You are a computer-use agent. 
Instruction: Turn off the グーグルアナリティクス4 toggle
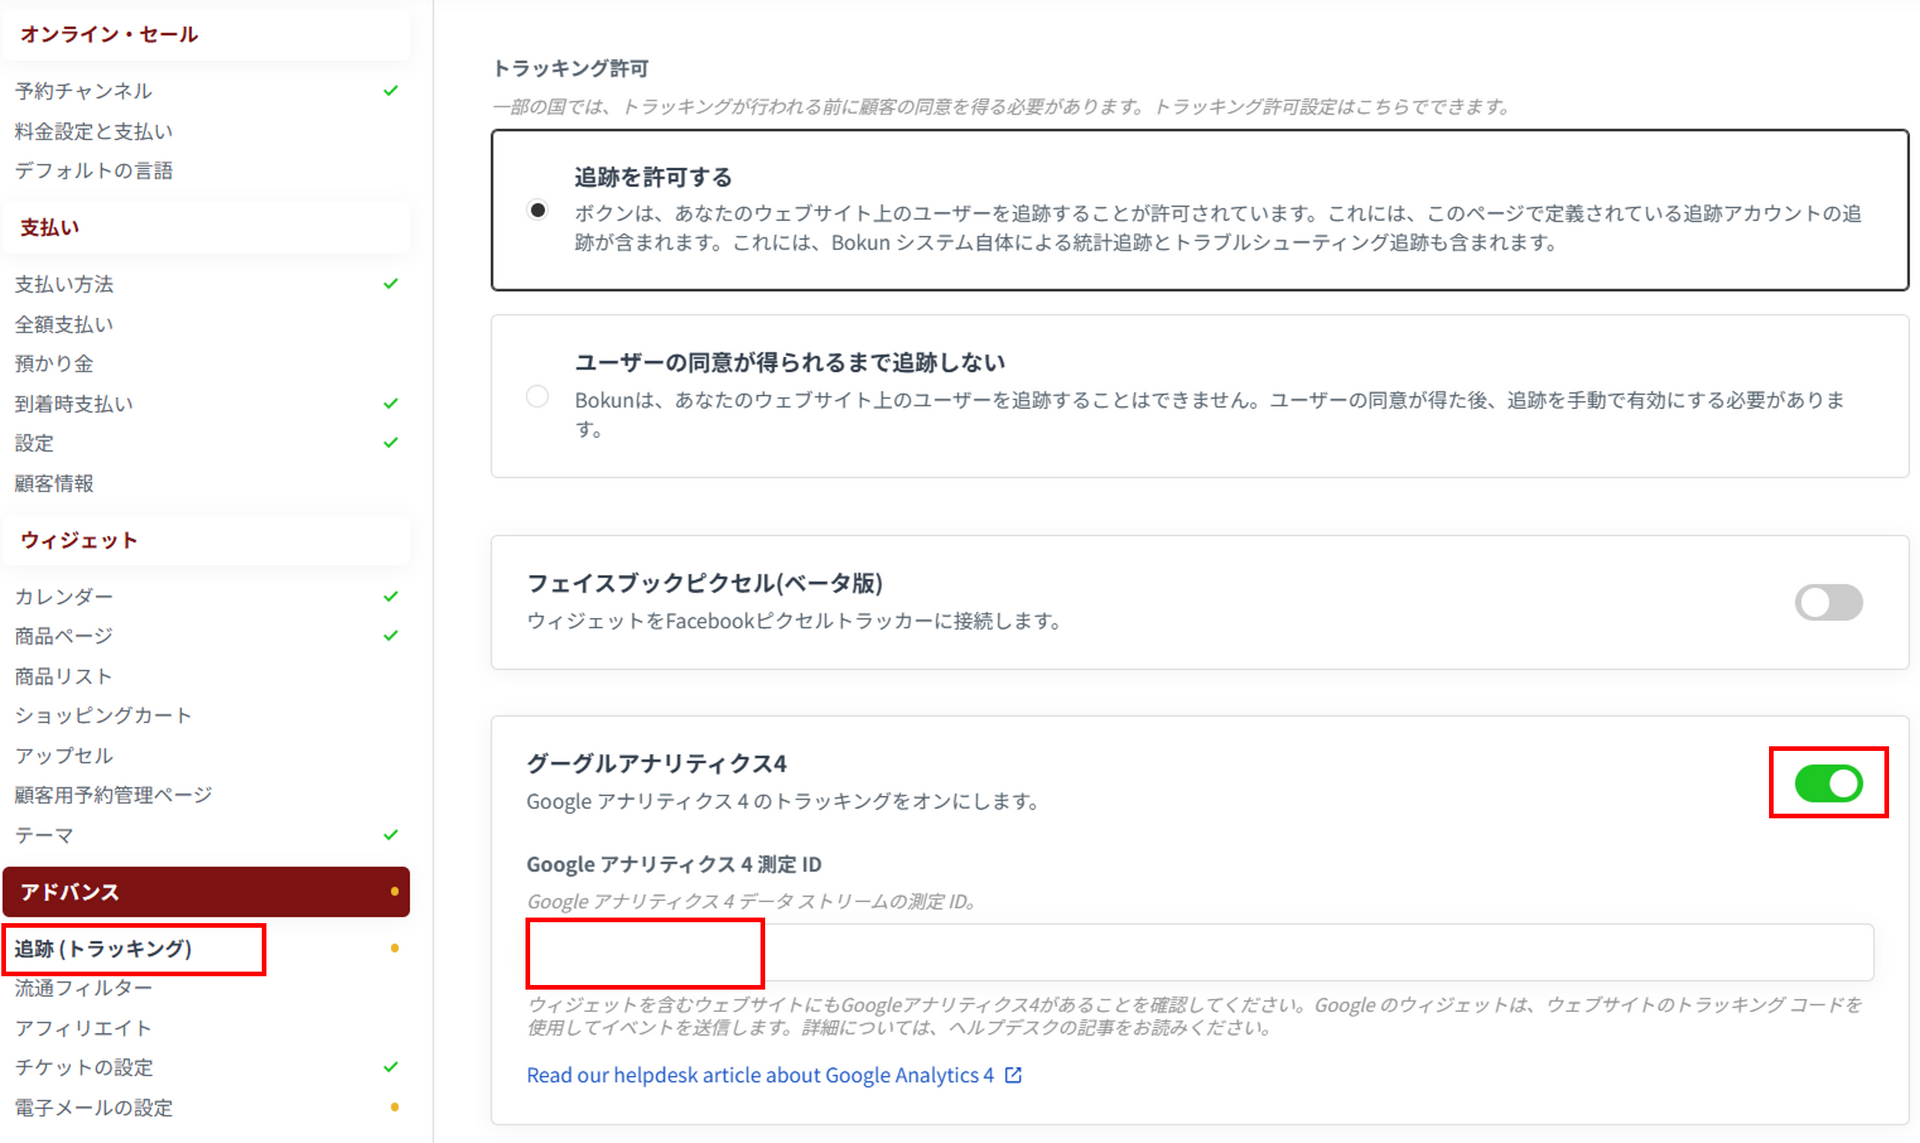(1828, 783)
